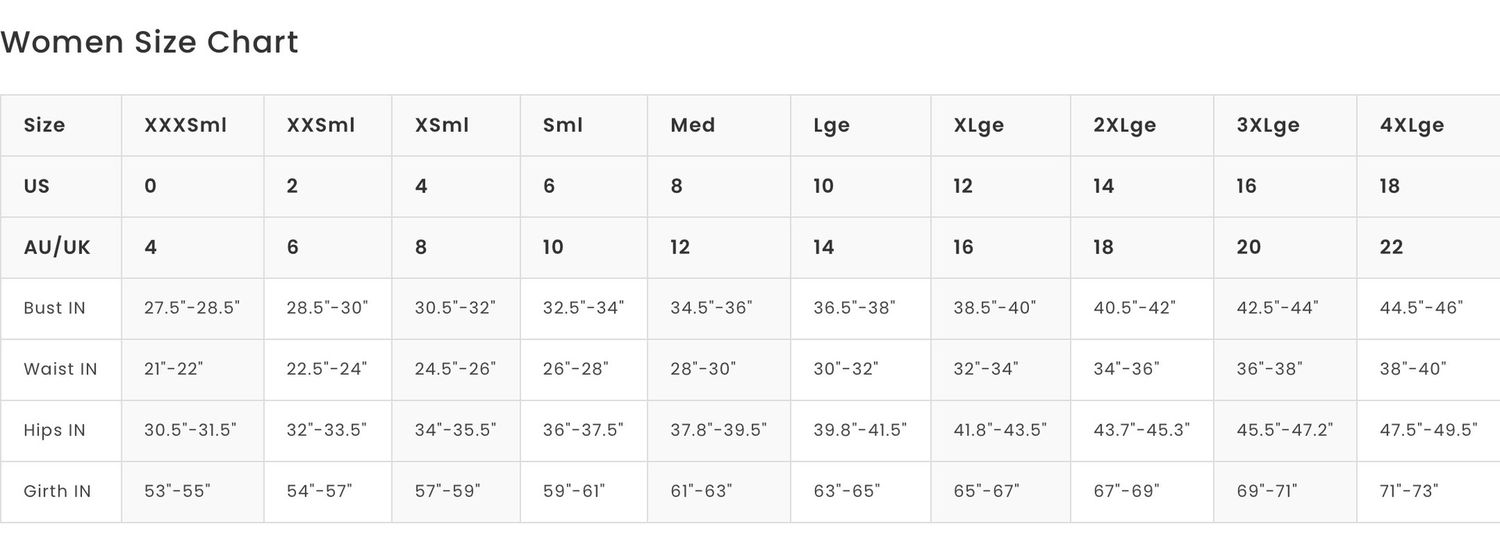Click the Waist IN row label
This screenshot has height=555, width=1500.
[61, 369]
